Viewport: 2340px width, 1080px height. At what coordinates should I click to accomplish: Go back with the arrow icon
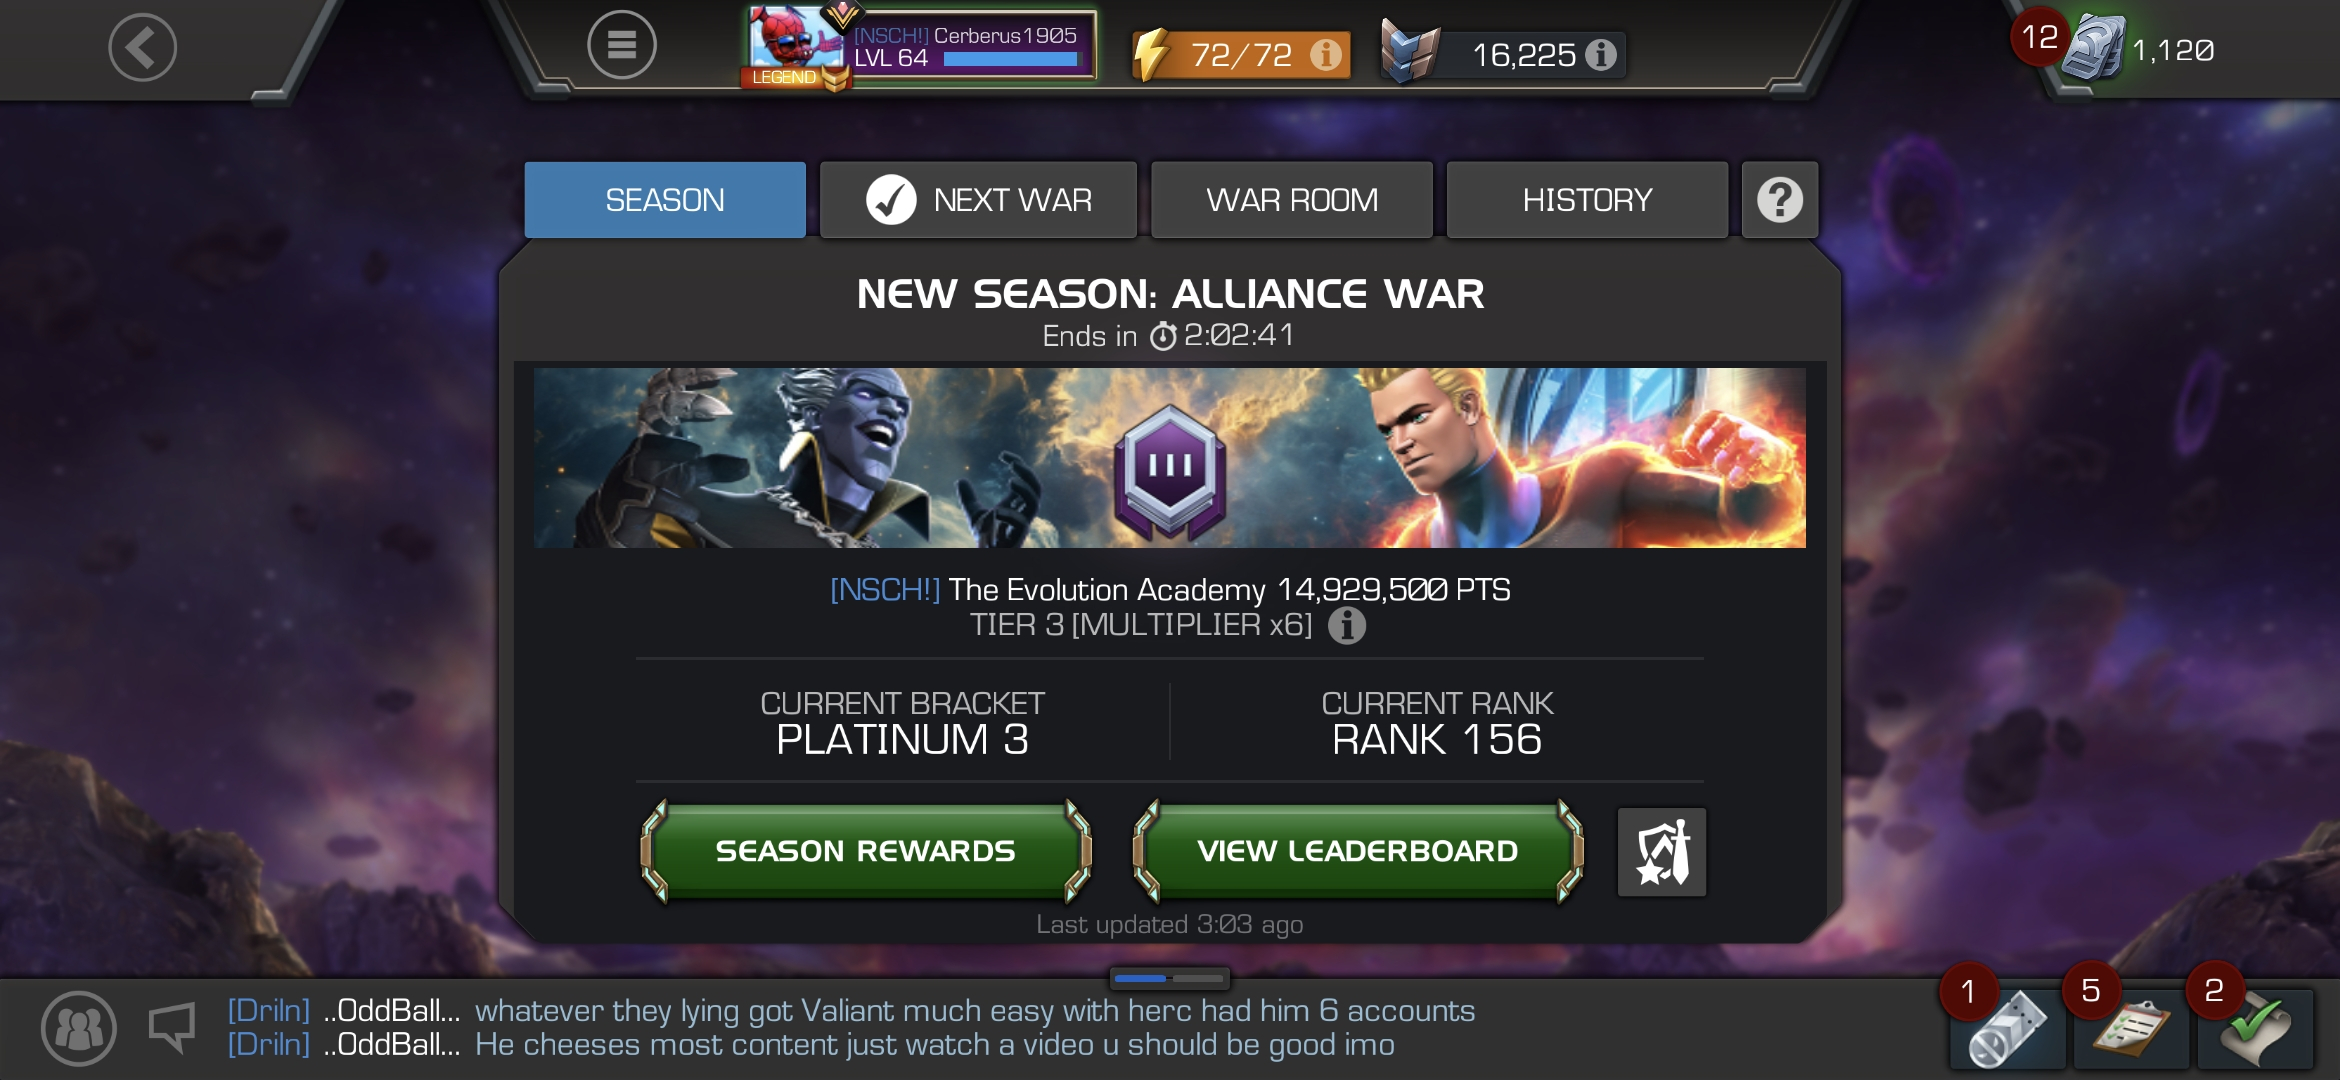(x=142, y=47)
